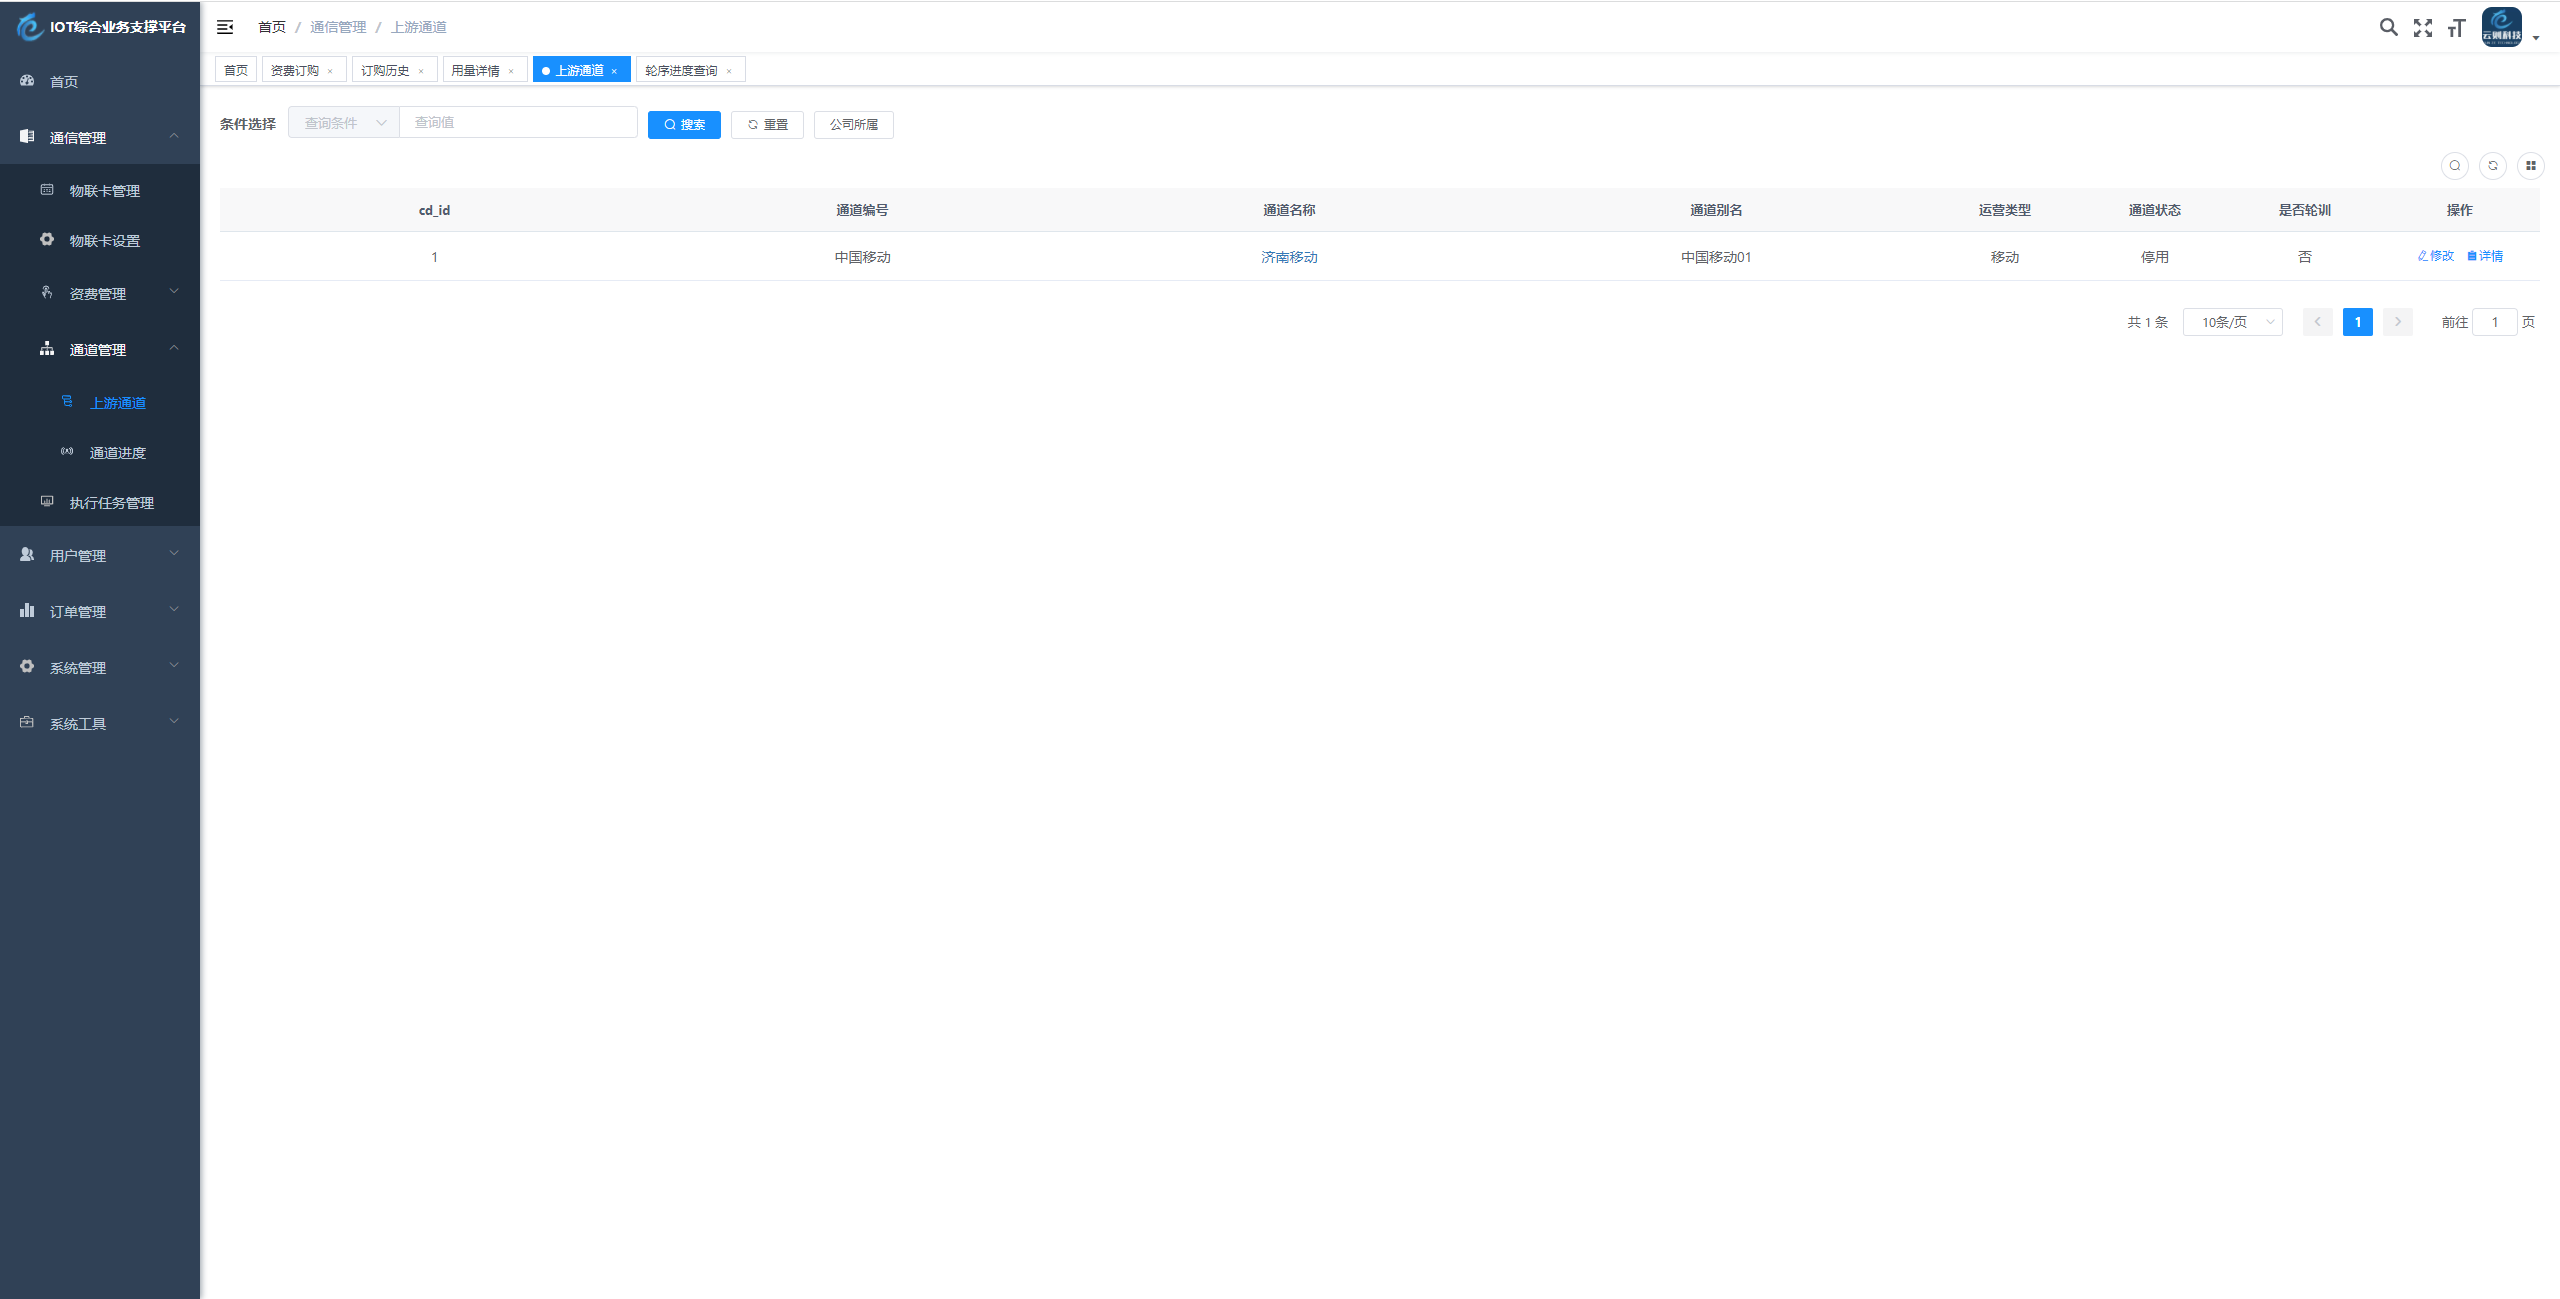
Task: Click the 订单管理 chart icon
Action: tap(27, 610)
